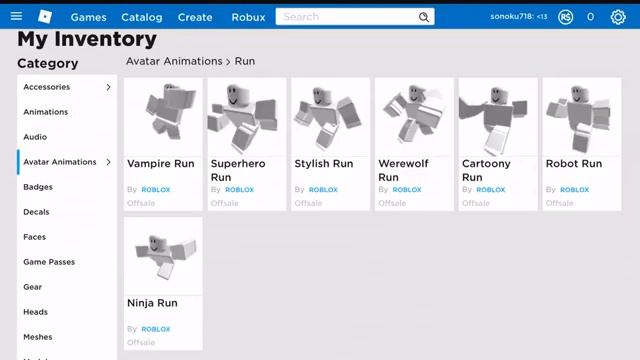This screenshot has width=640, height=360.
Task: Open the Superhero Run thumbnail
Action: (x=247, y=117)
